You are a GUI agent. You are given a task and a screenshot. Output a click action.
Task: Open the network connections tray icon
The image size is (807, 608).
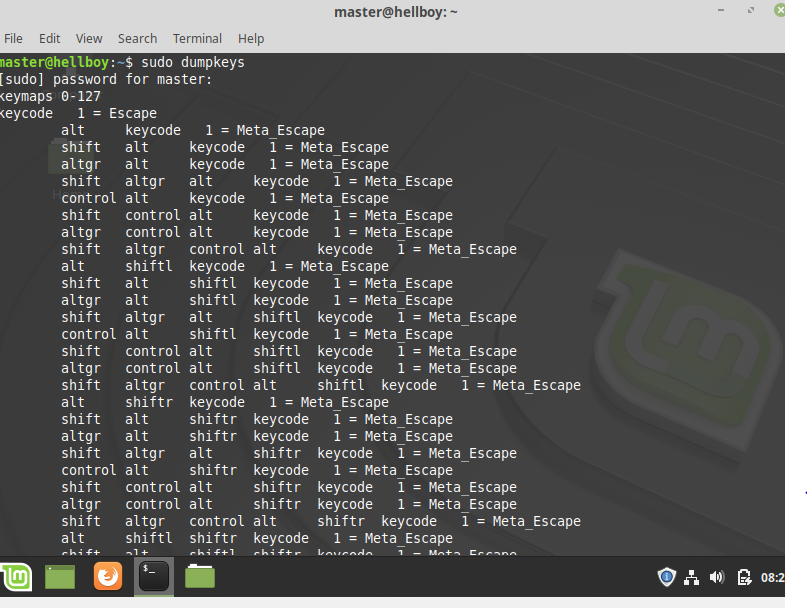tap(691, 578)
